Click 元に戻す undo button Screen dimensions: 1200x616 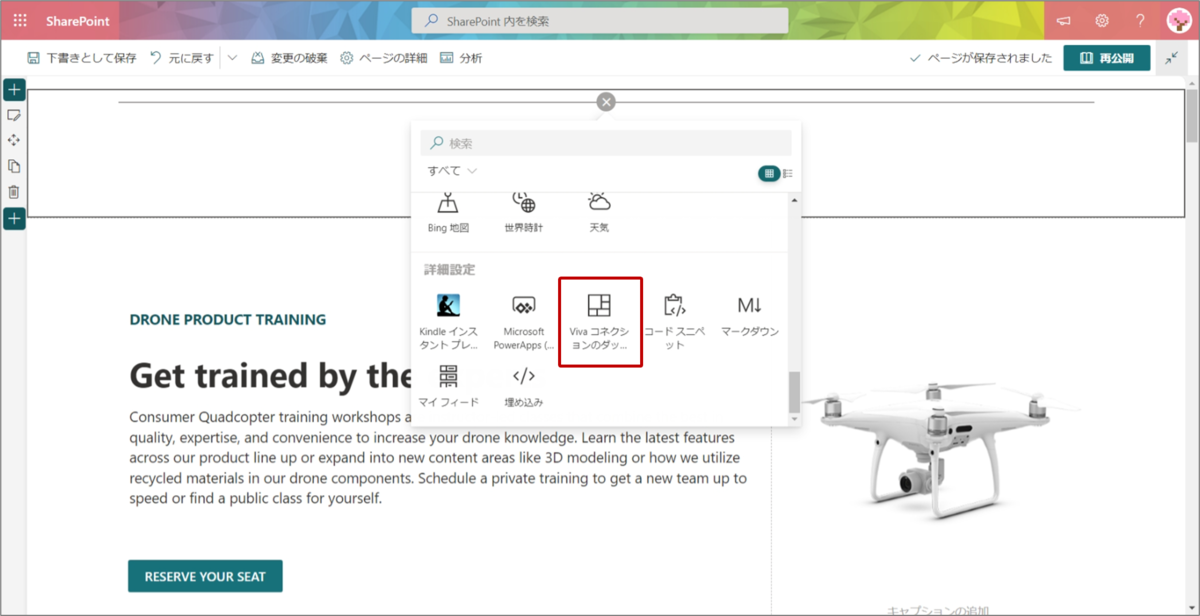coord(181,58)
